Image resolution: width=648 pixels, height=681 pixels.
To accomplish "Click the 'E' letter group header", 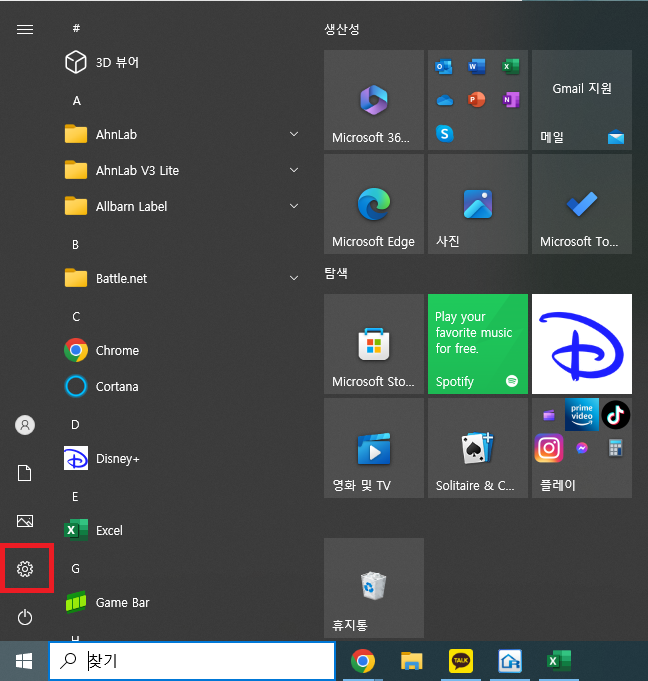I will tap(75, 497).
